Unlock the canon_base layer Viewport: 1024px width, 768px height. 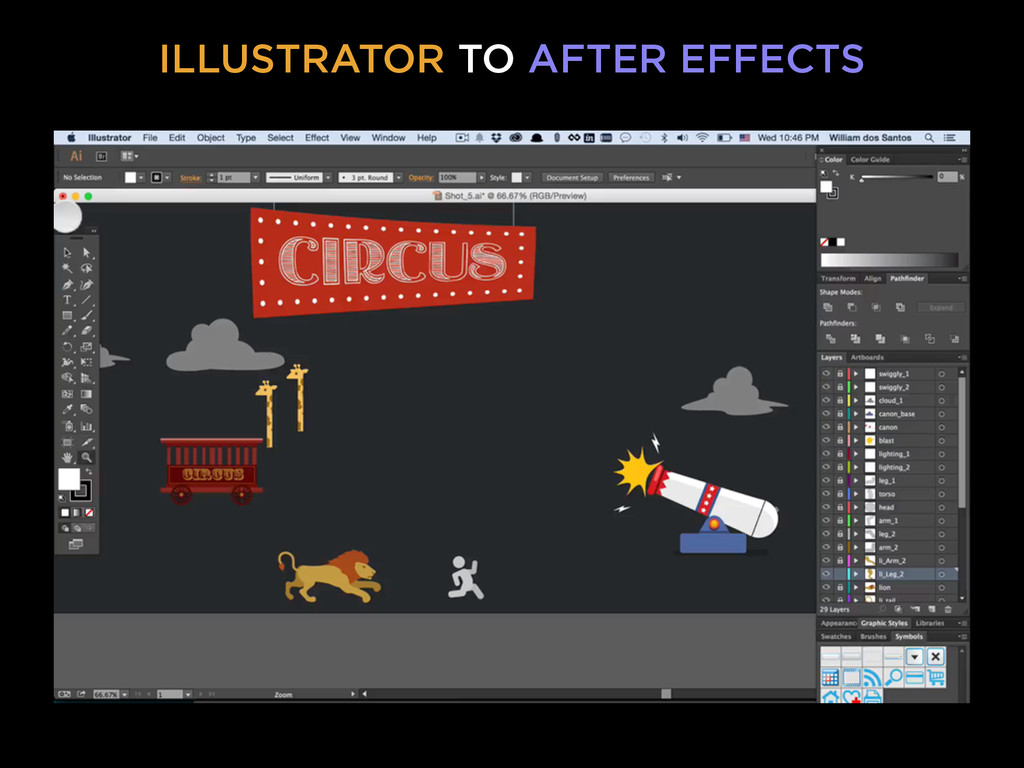pyautogui.click(x=840, y=414)
